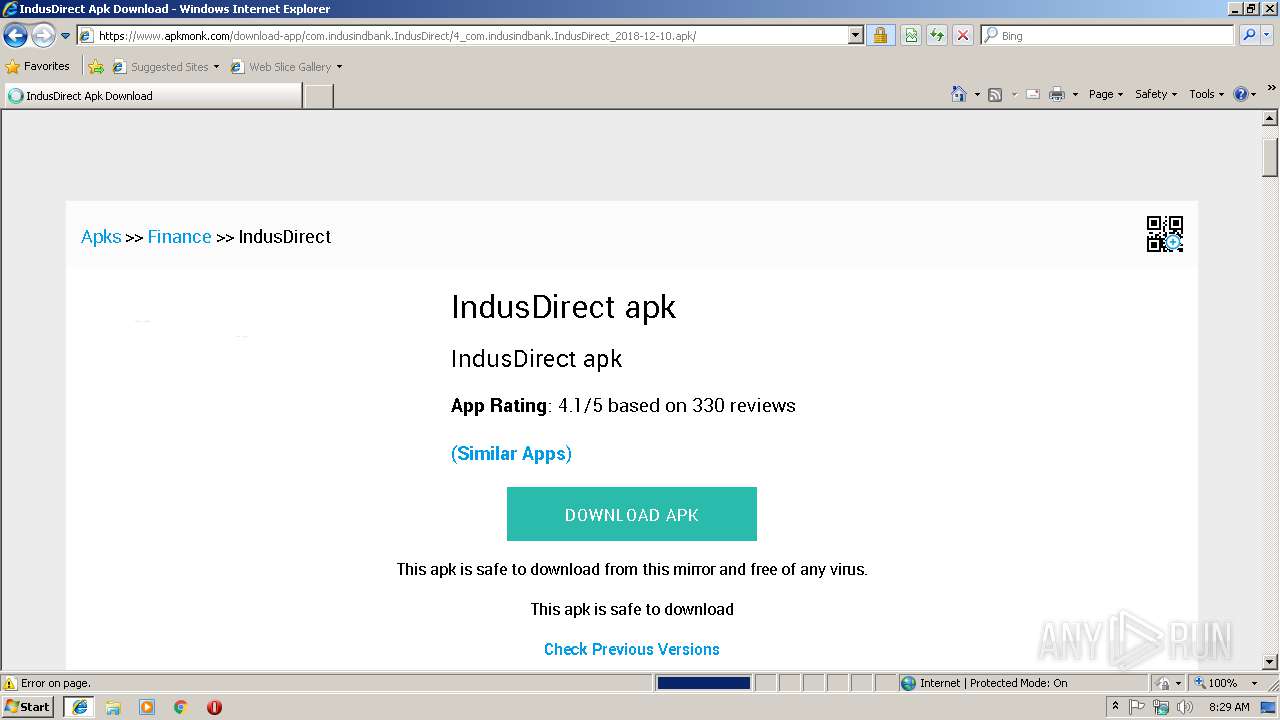Click the Compatibility View icon

tap(911, 36)
